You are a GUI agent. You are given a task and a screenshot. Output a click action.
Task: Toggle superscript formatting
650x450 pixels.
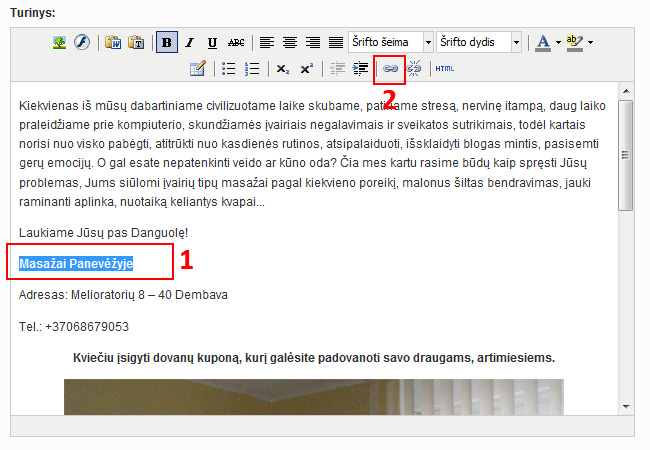coord(306,69)
